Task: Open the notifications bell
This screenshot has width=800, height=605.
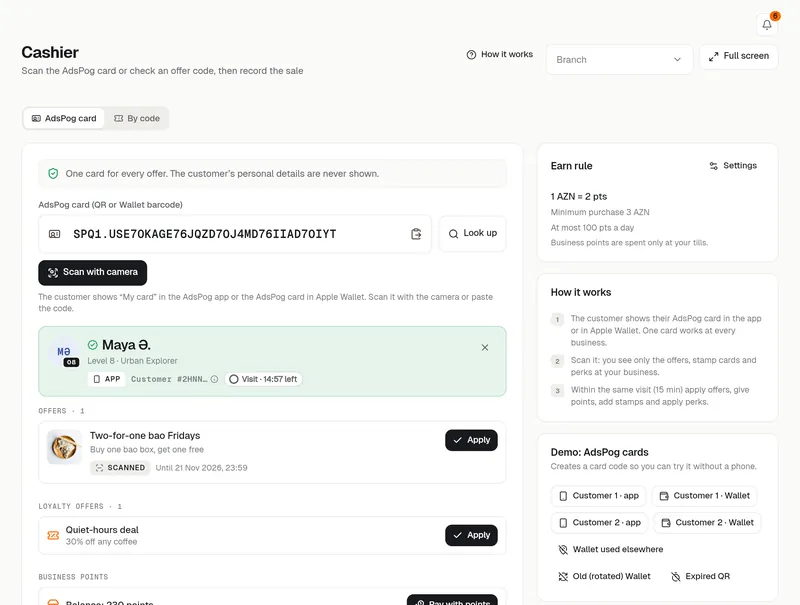Action: pyautogui.click(x=767, y=24)
